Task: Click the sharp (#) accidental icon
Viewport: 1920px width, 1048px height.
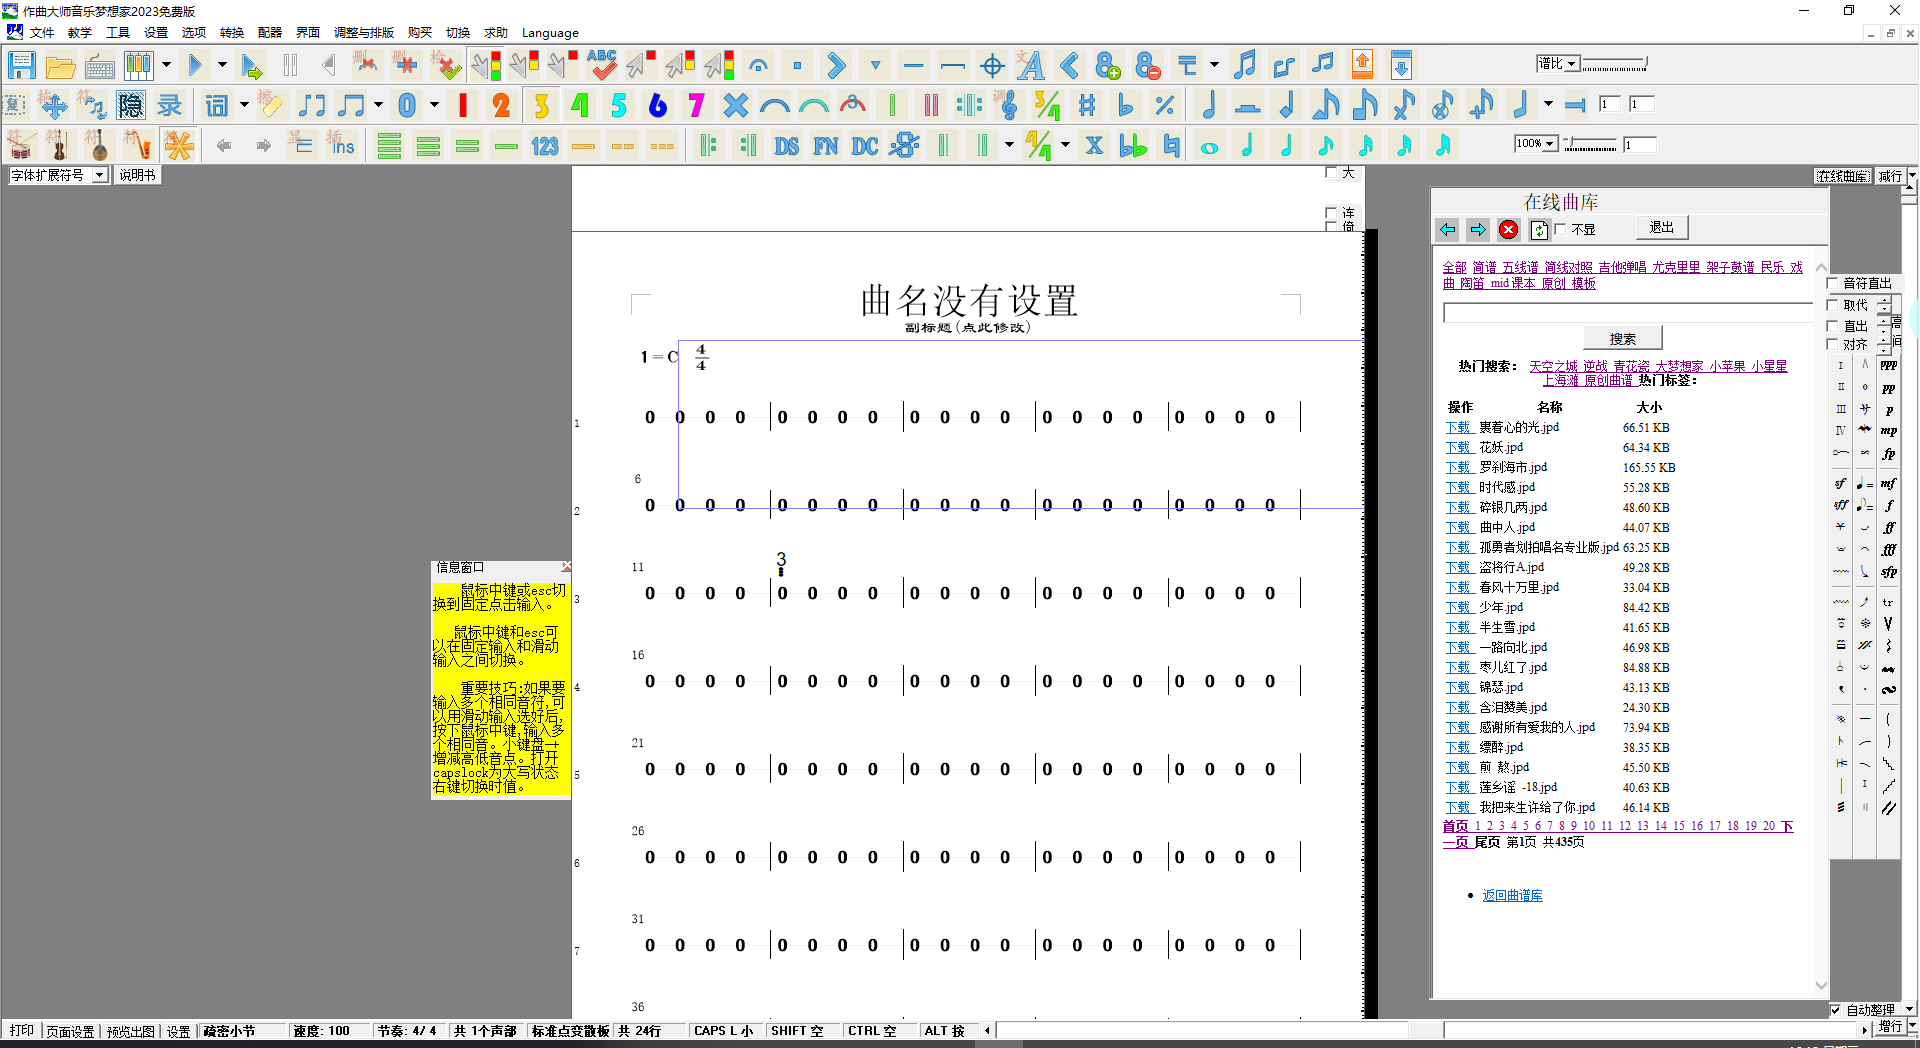Action: click(x=1087, y=105)
